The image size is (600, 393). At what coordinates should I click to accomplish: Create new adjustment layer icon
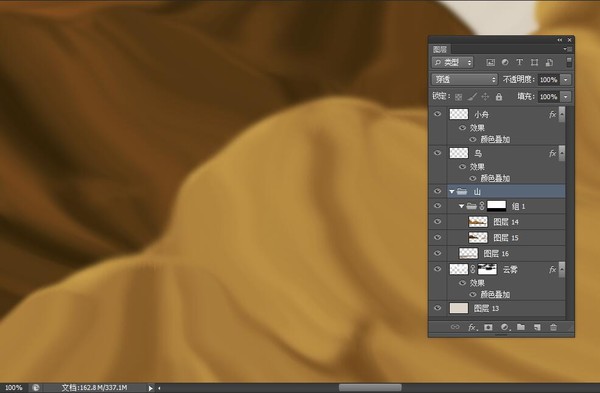505,327
